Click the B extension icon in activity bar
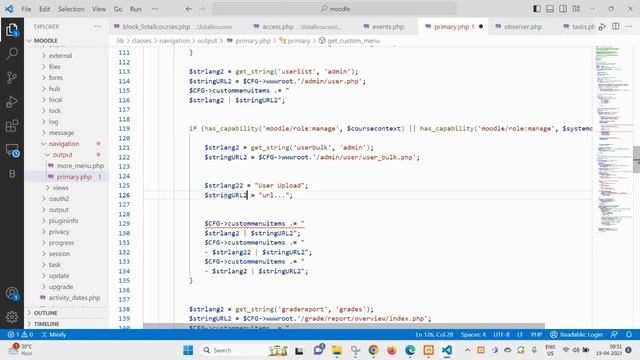Viewport: 640px width, 360px height. (x=12, y=174)
